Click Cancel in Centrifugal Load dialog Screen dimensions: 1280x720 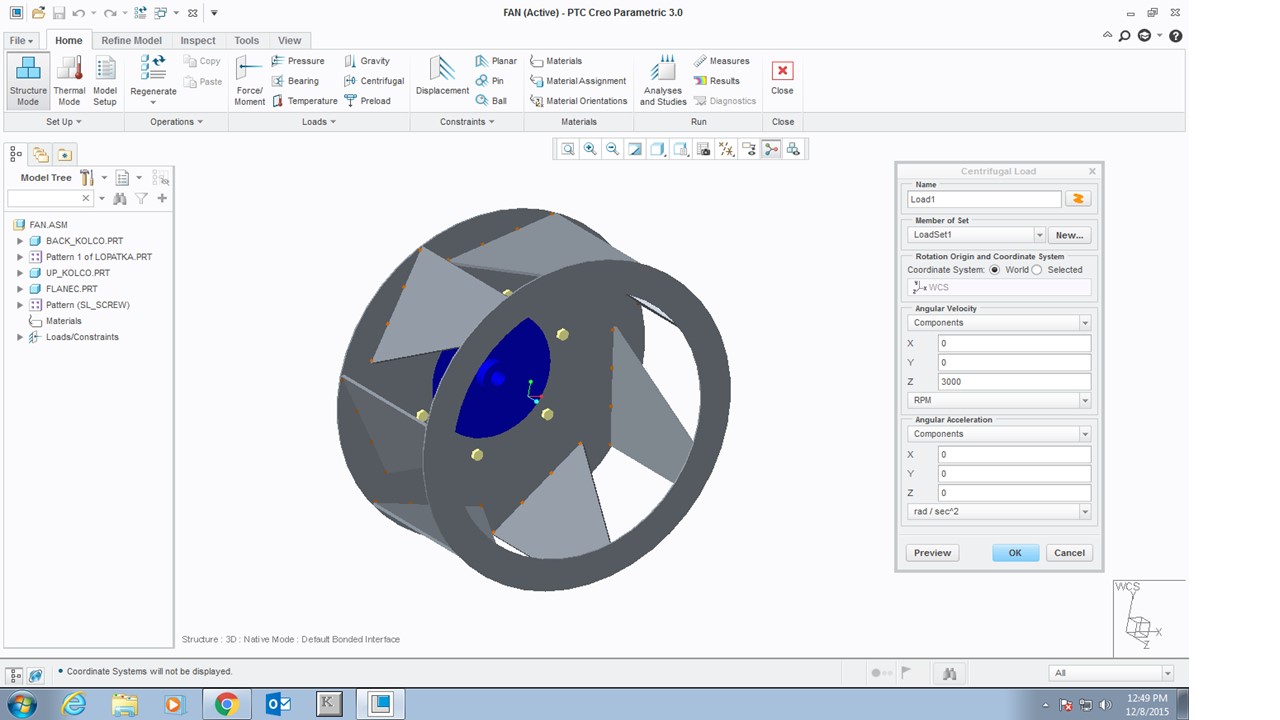[1069, 553]
